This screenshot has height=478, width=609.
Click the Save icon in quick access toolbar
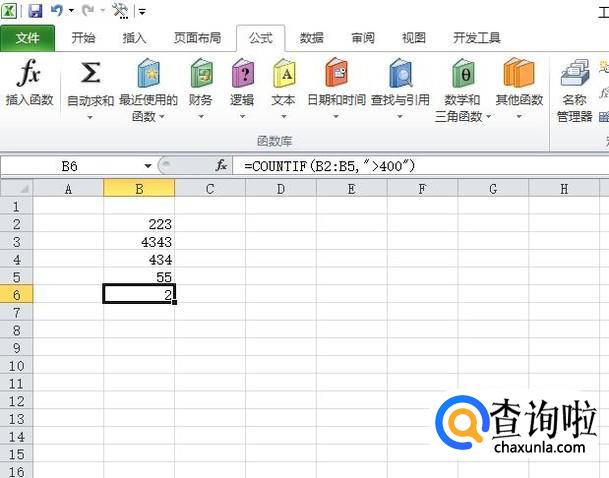click(35, 11)
